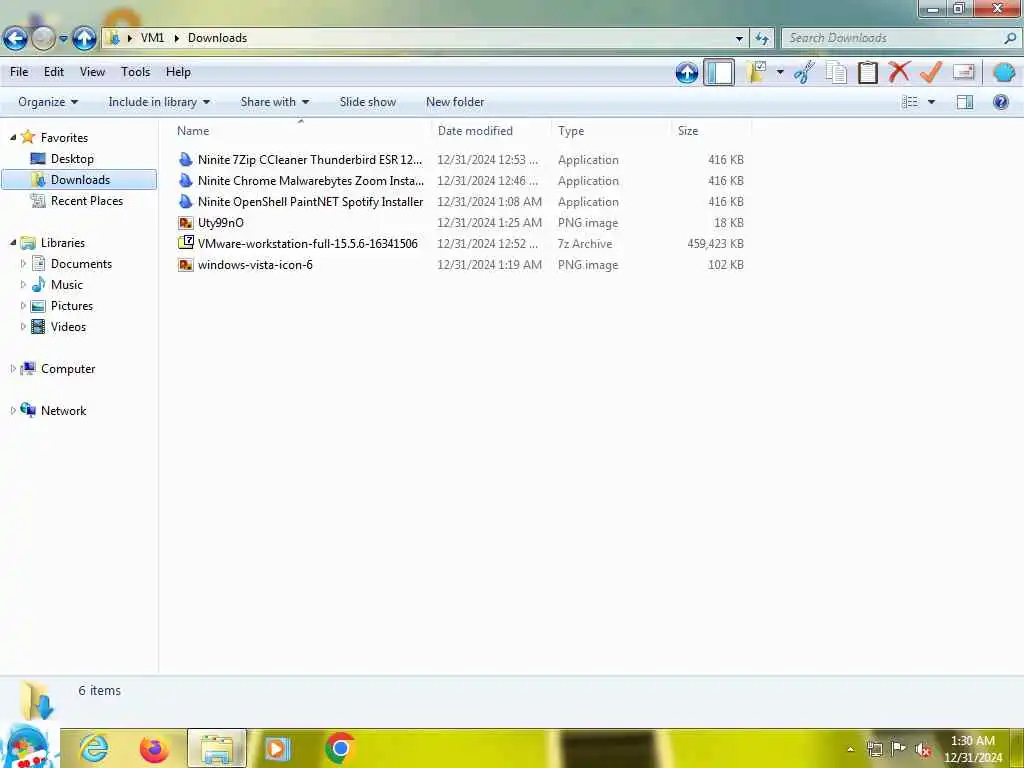Select Desktop under Favorites

(72, 159)
